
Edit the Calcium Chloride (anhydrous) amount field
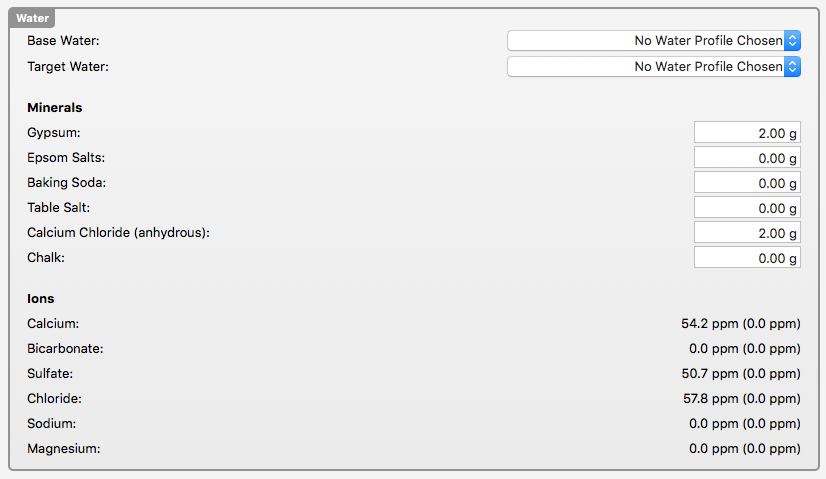747,233
